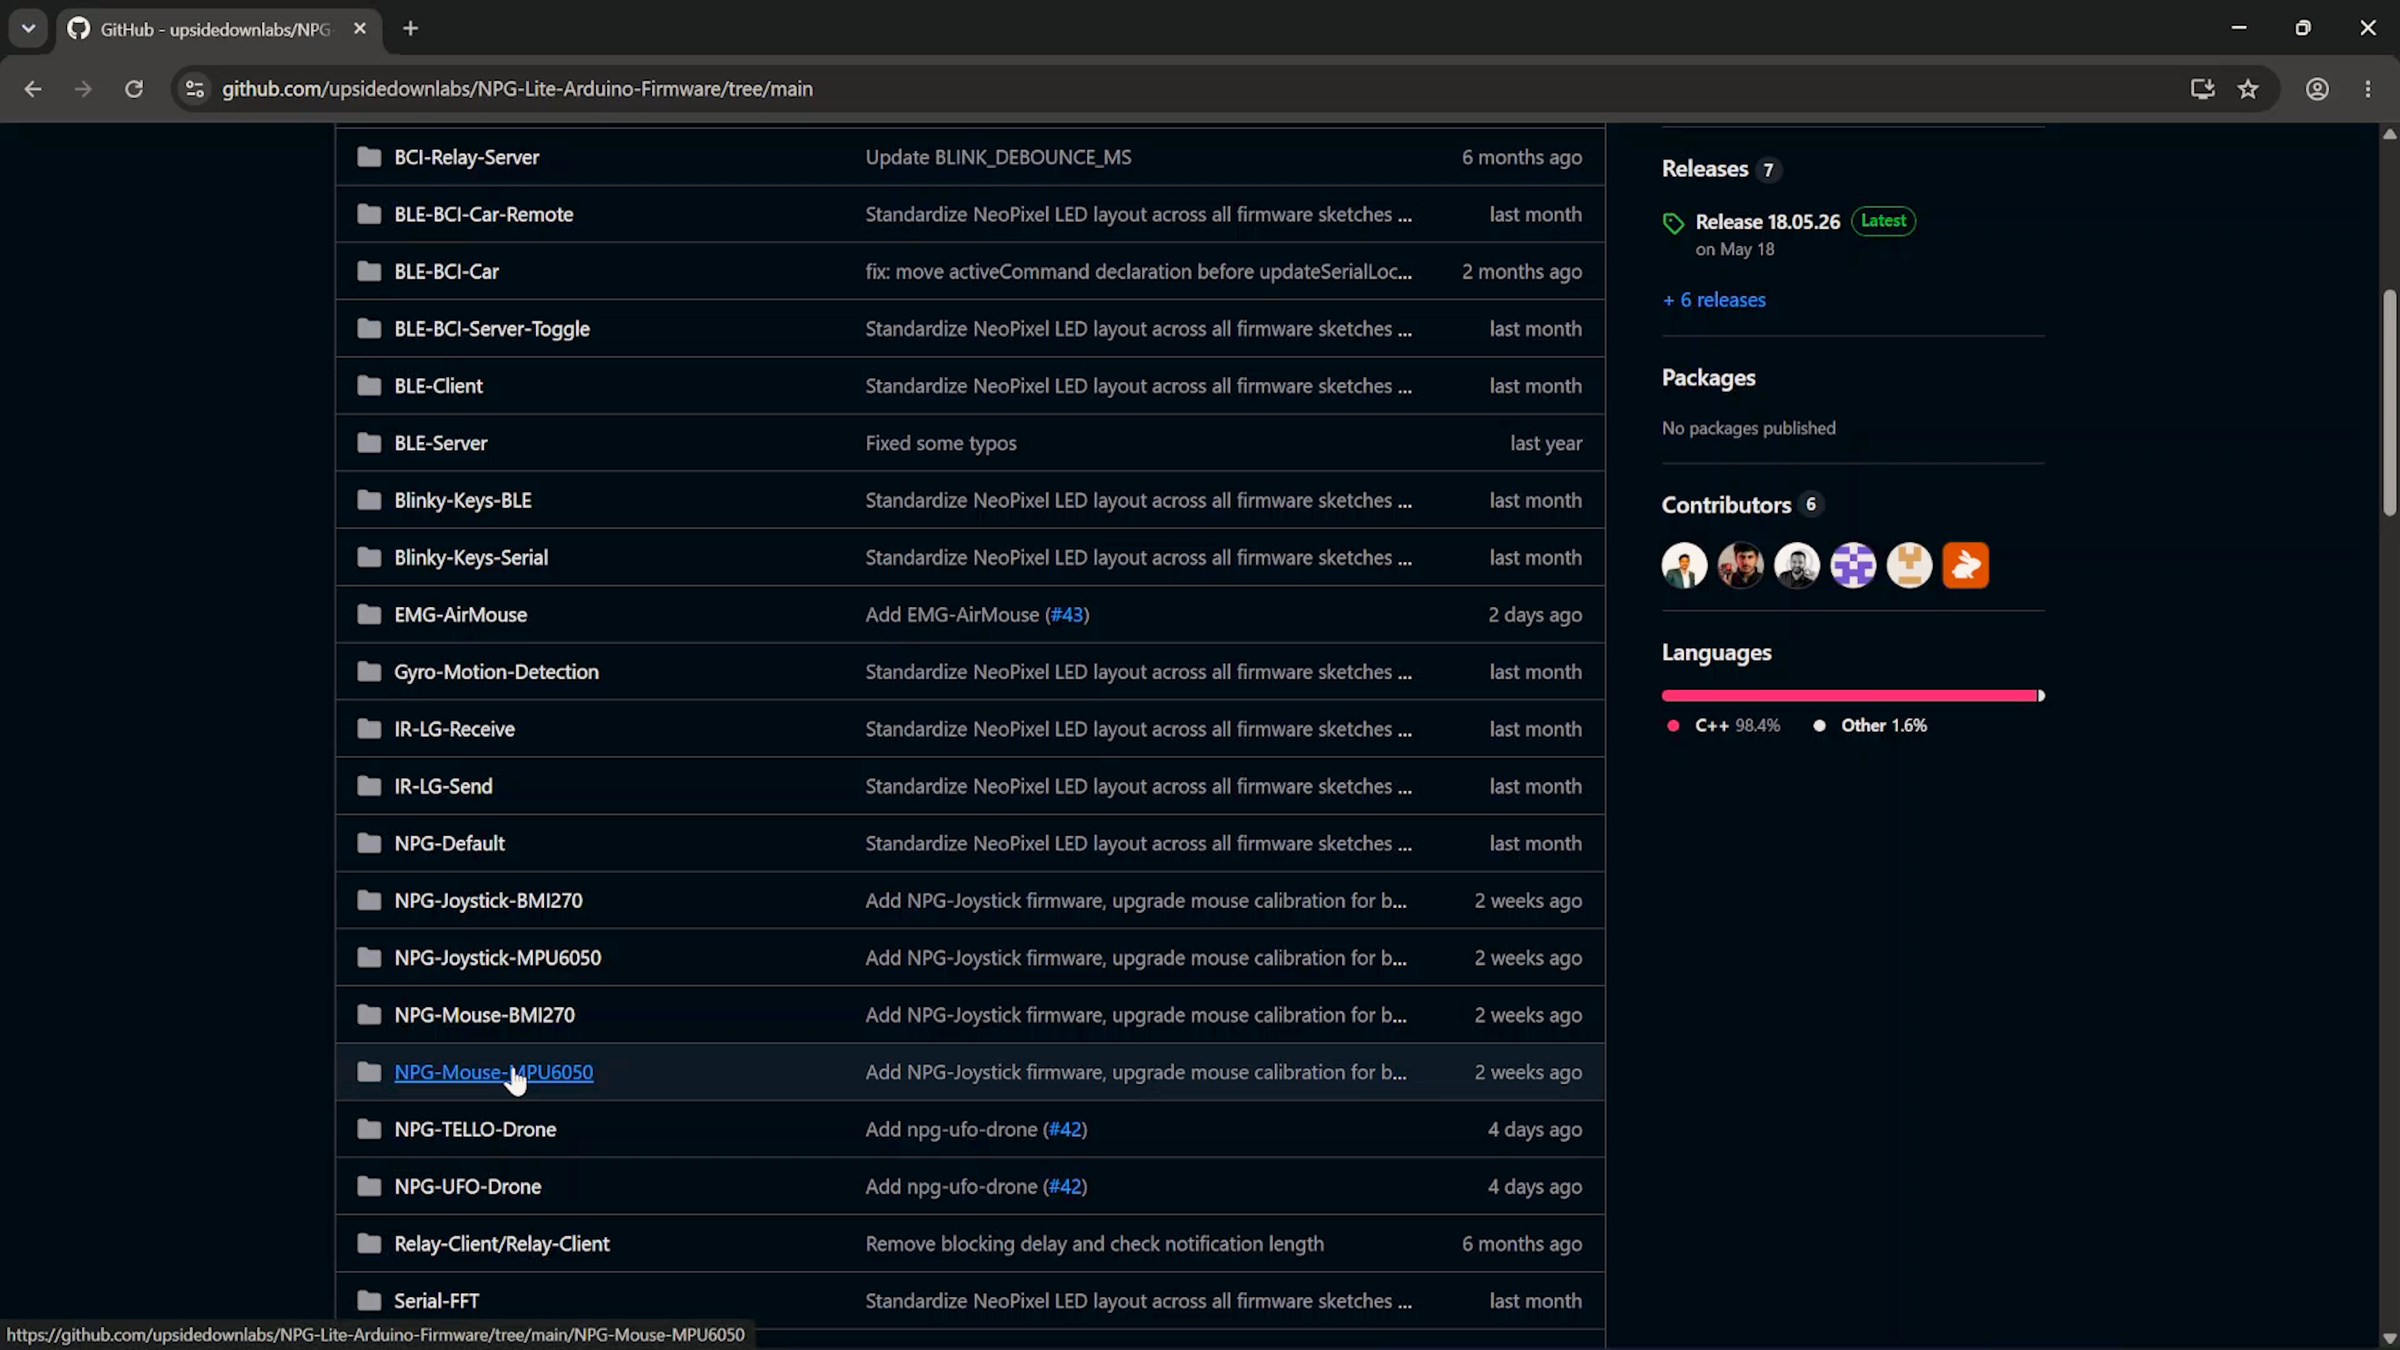Open the NPG-Mouse-BMI270 folder
Viewport: 2400px width, 1350px height.
point(484,1015)
